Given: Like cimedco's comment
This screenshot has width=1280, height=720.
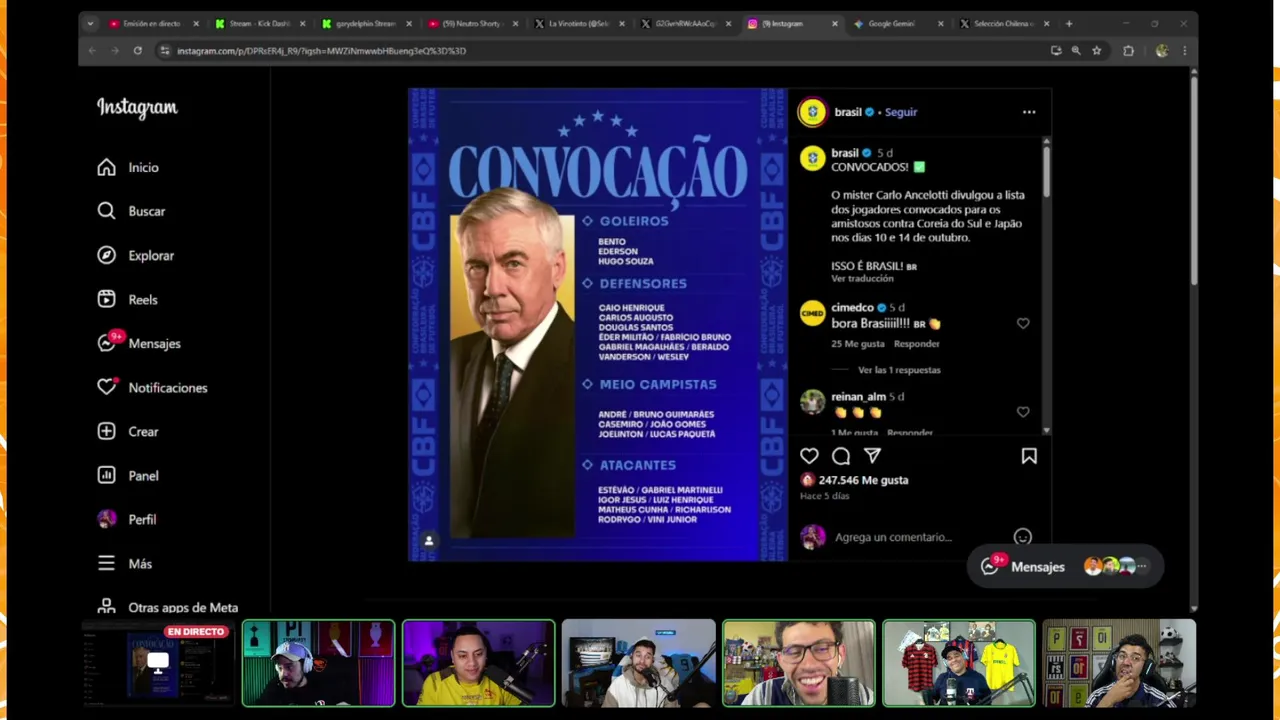Looking at the screenshot, I should pos(1023,323).
